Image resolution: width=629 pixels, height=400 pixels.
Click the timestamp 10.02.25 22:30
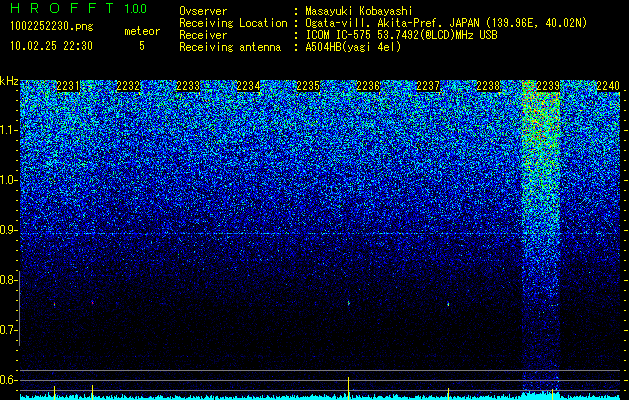51,46
